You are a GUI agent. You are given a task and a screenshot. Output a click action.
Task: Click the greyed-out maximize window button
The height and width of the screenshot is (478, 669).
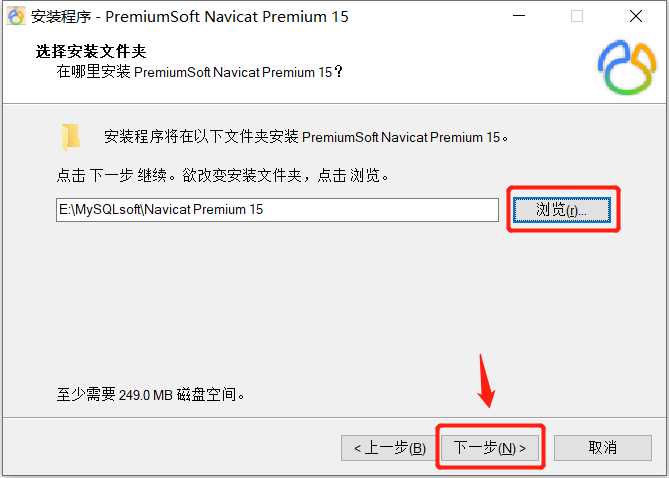tap(577, 16)
